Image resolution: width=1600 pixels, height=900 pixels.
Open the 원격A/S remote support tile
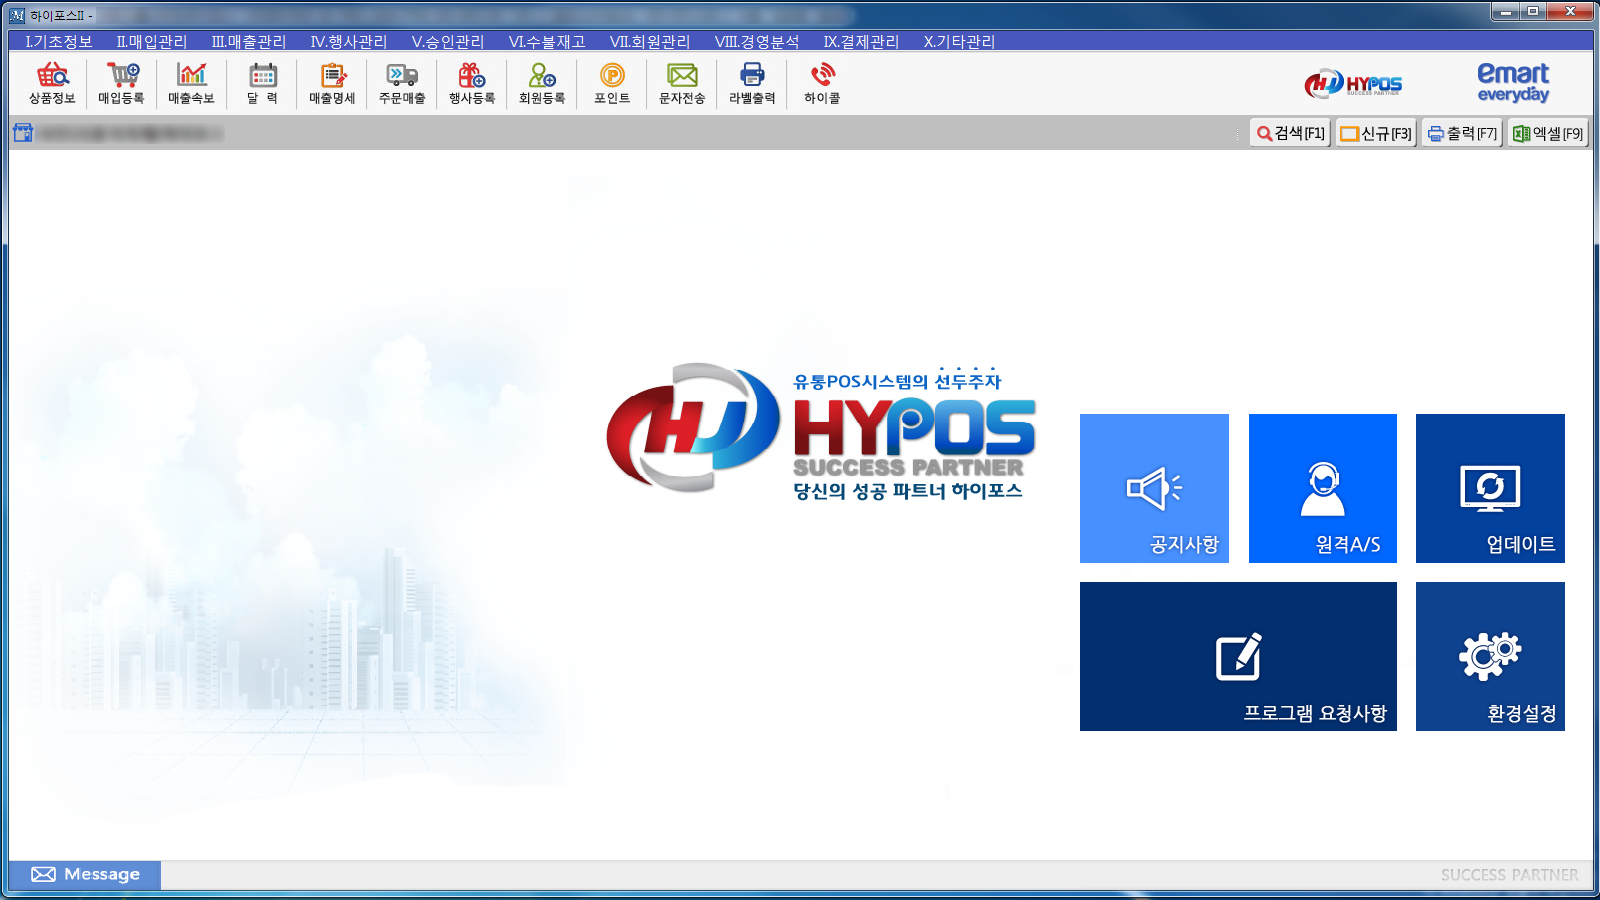point(1323,488)
